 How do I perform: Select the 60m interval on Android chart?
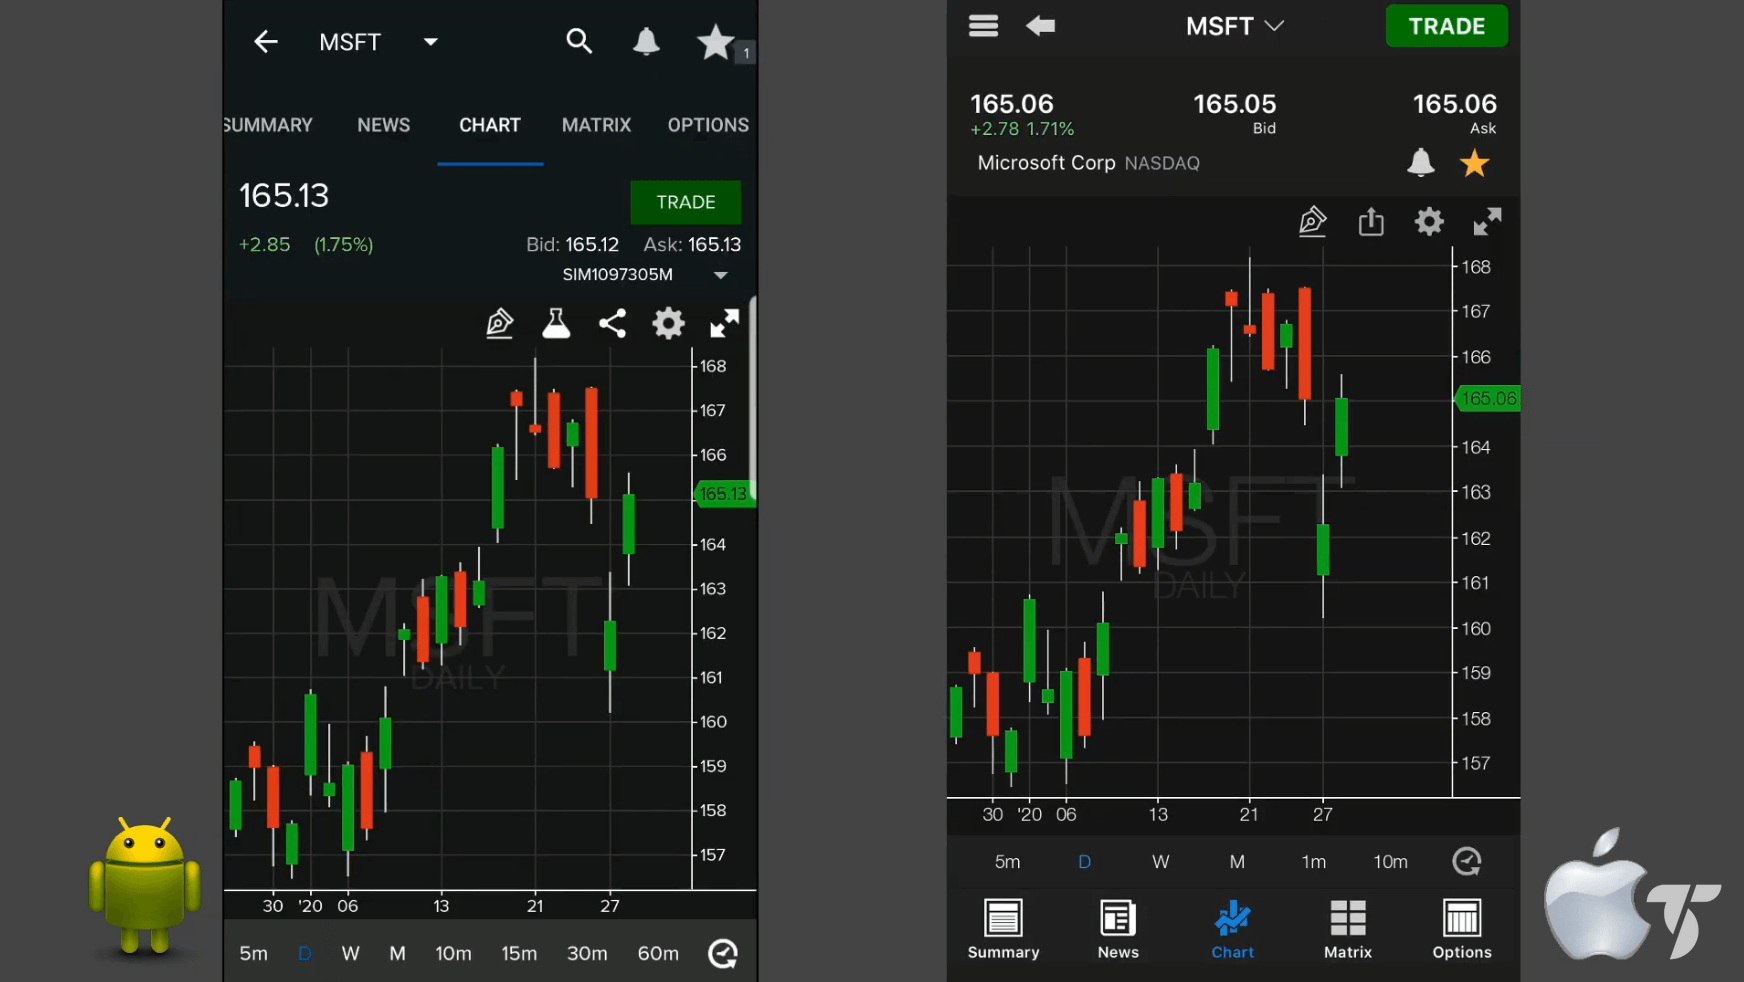pos(658,953)
